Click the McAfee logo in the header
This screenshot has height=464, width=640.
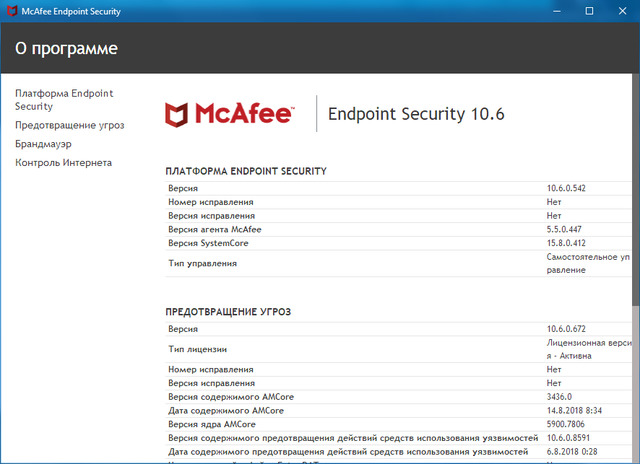click(x=230, y=114)
